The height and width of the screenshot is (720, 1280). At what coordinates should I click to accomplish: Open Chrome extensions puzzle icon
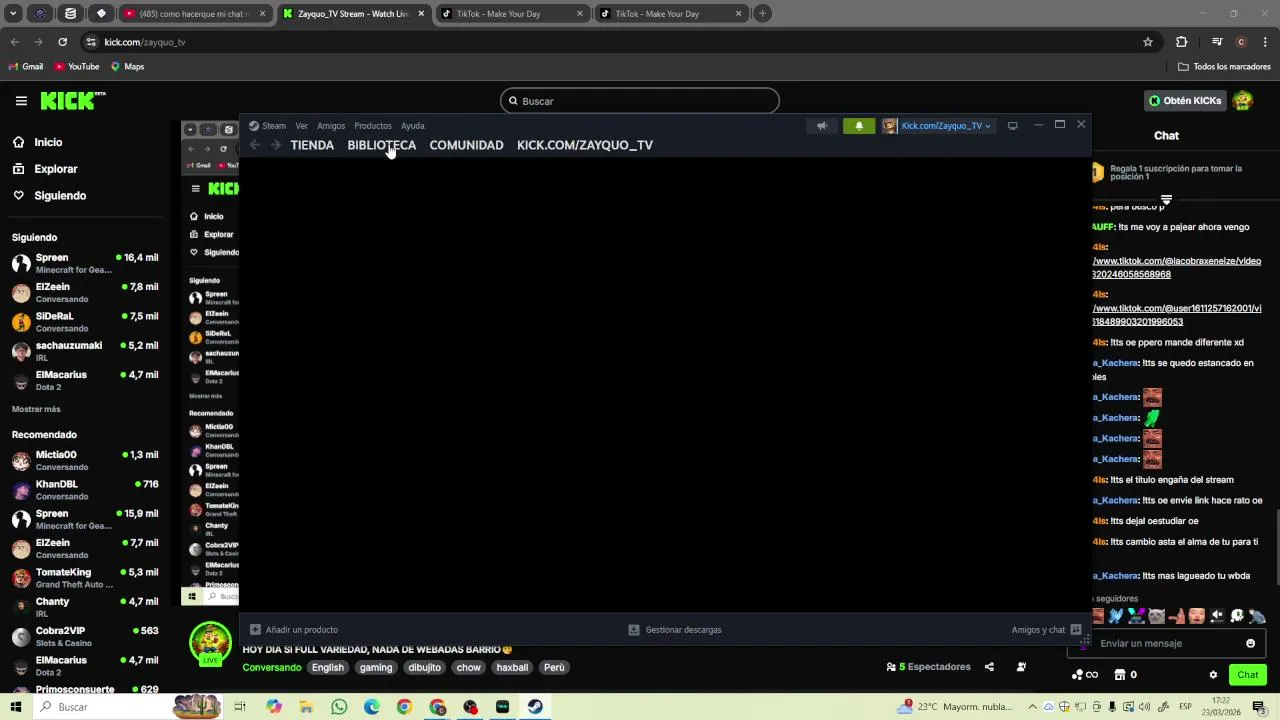[1181, 42]
